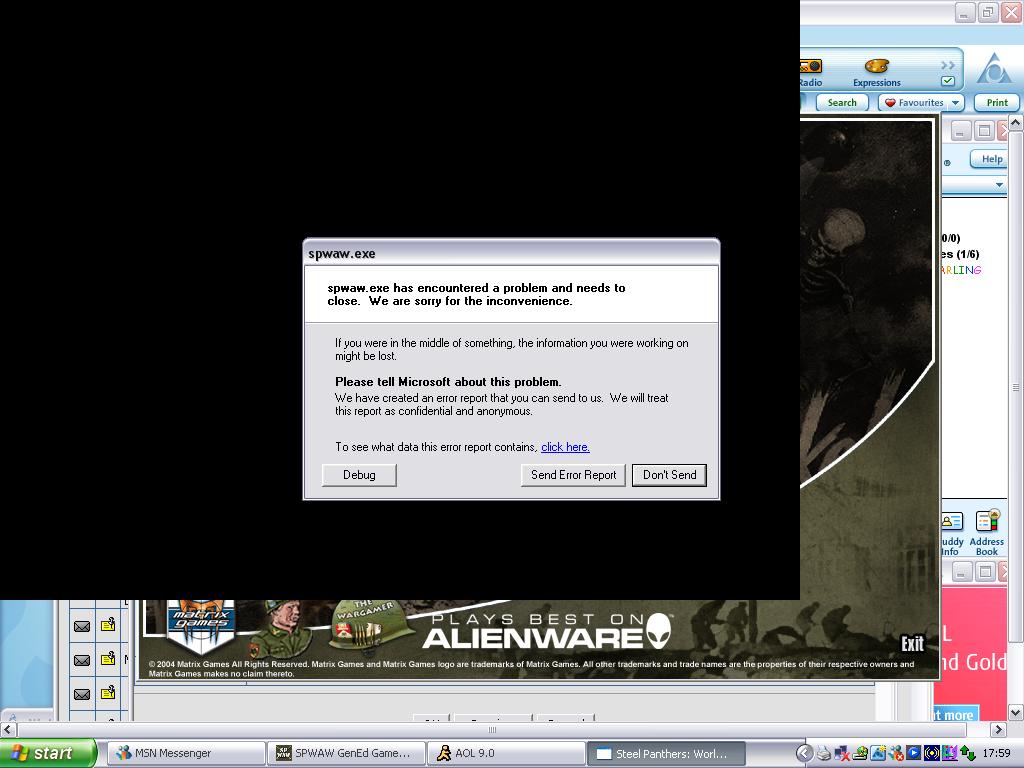Click Exit on the Steel Panthers splash
The height and width of the screenshot is (768, 1024).
(912, 644)
